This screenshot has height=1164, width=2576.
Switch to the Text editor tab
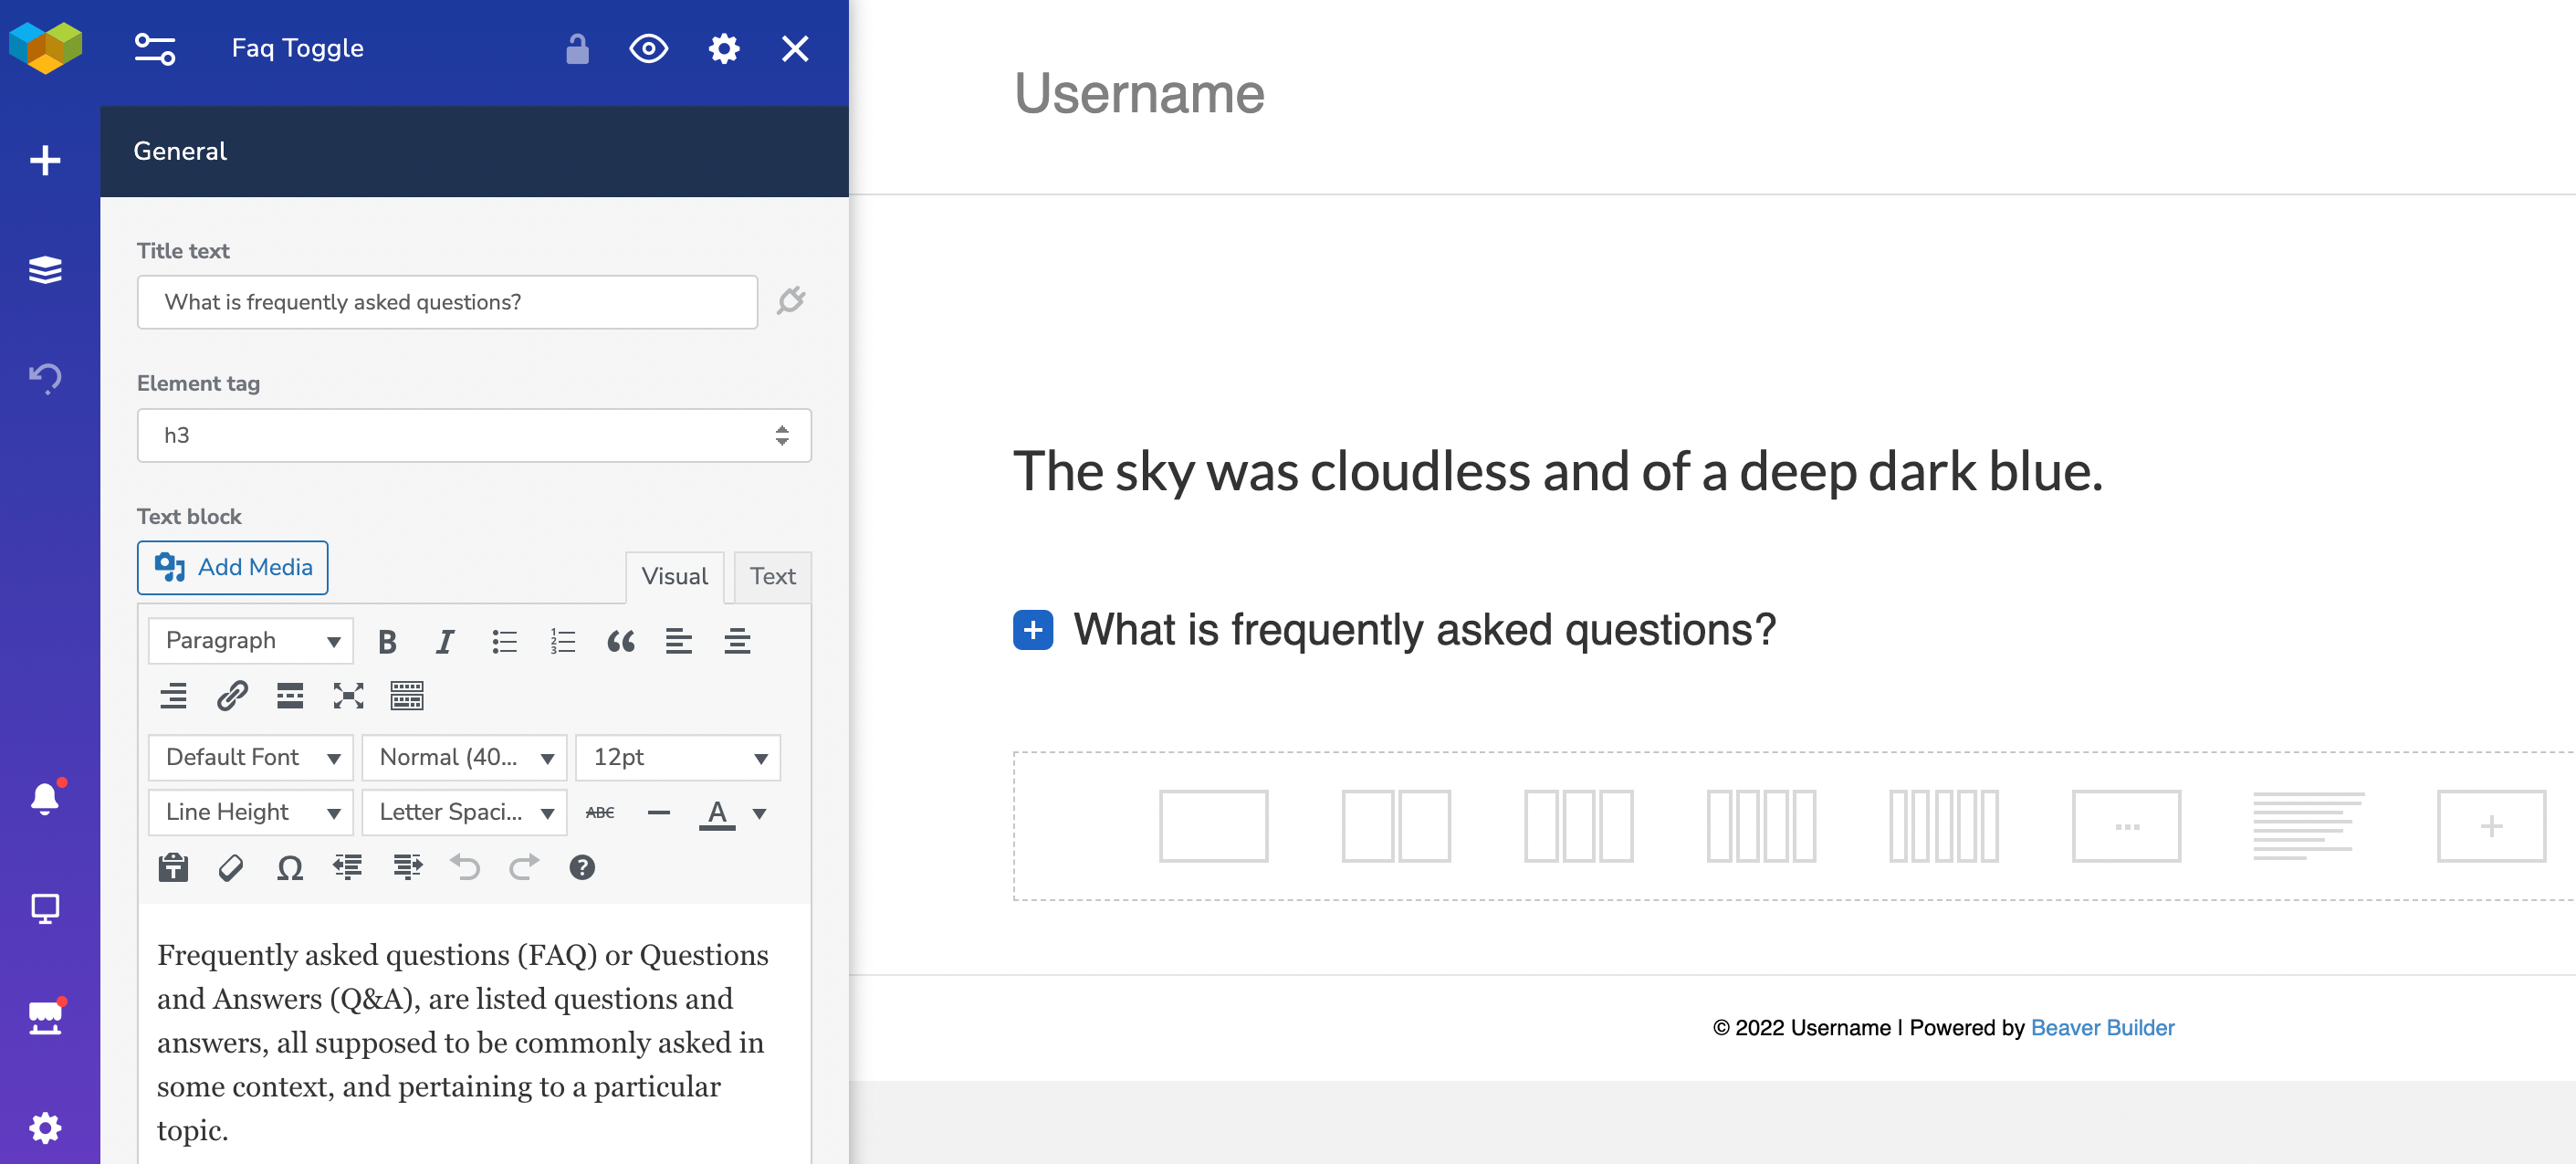click(772, 576)
